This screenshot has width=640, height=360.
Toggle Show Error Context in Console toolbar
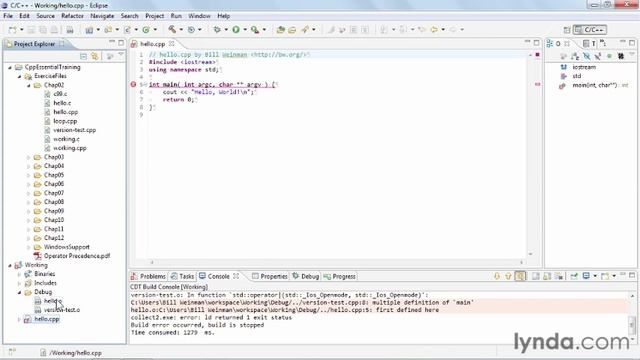click(x=520, y=276)
